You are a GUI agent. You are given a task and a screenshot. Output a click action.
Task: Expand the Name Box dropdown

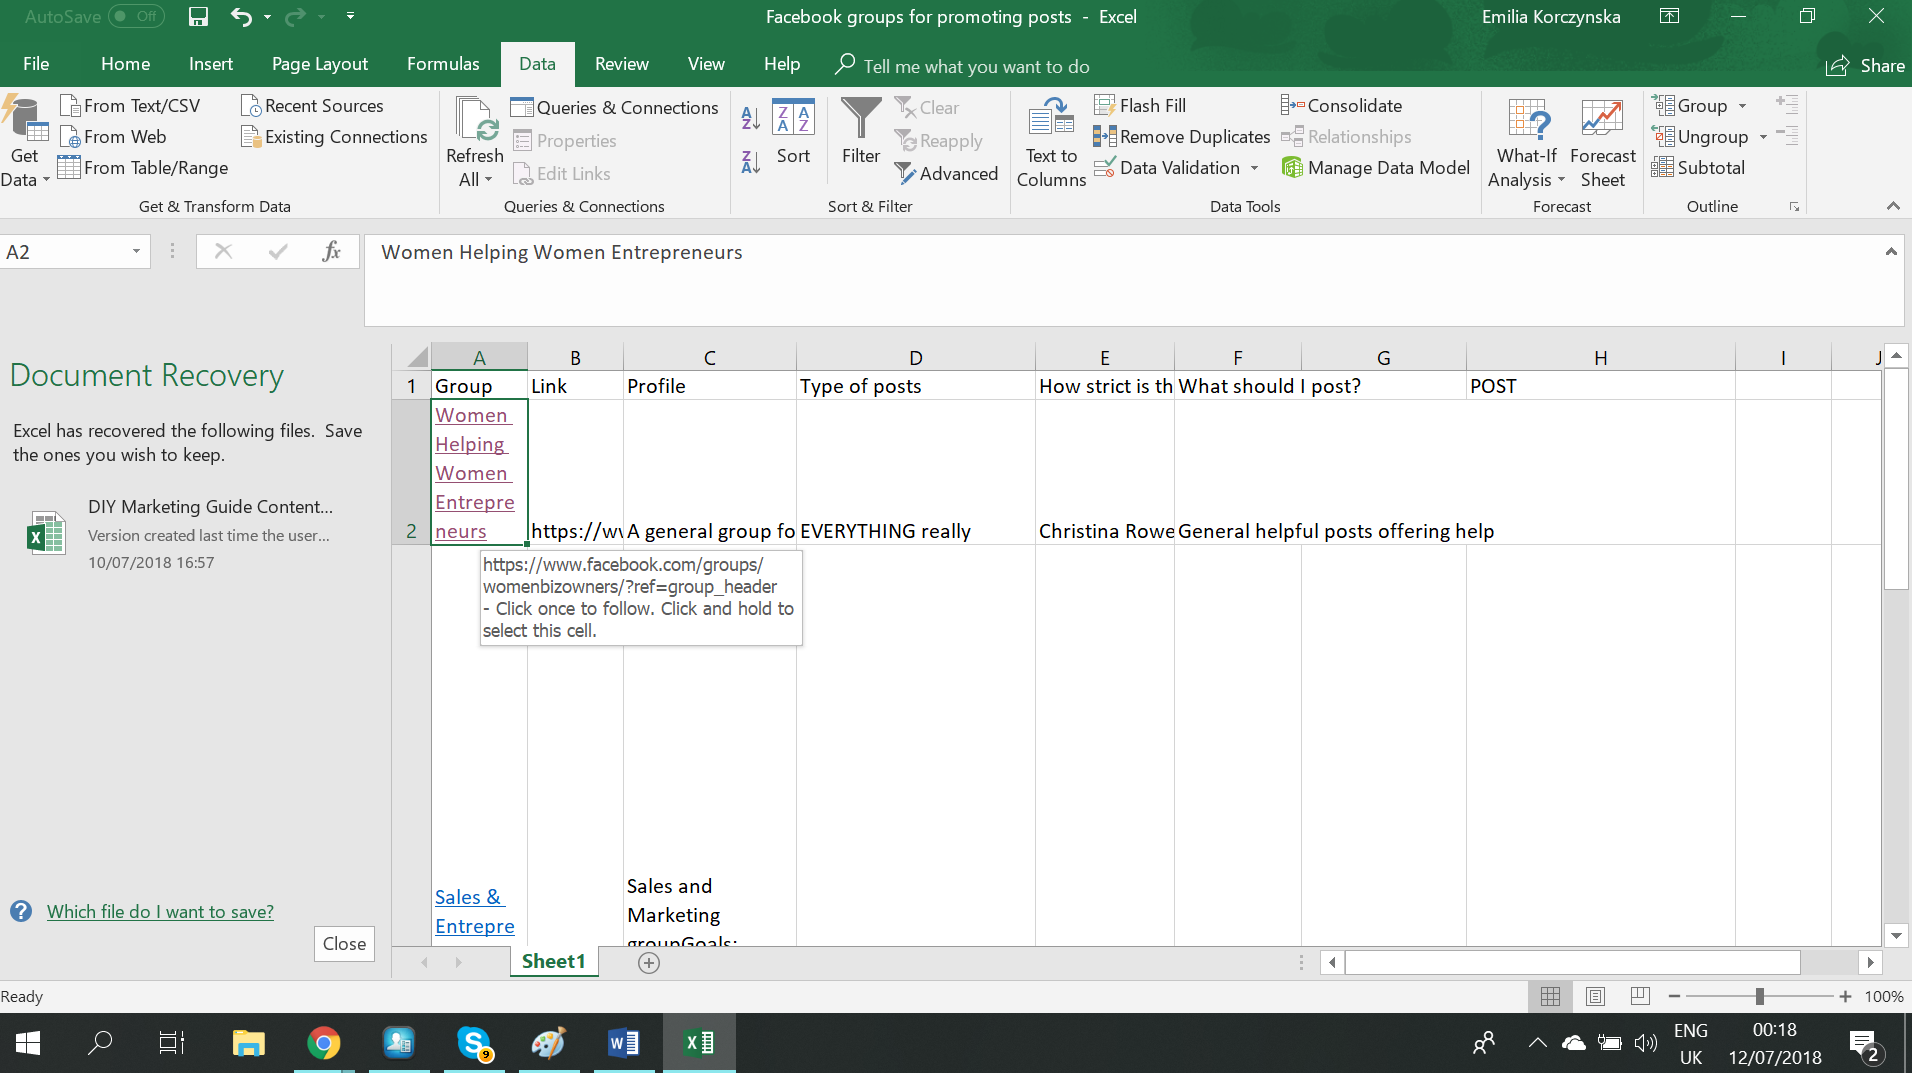click(x=136, y=252)
